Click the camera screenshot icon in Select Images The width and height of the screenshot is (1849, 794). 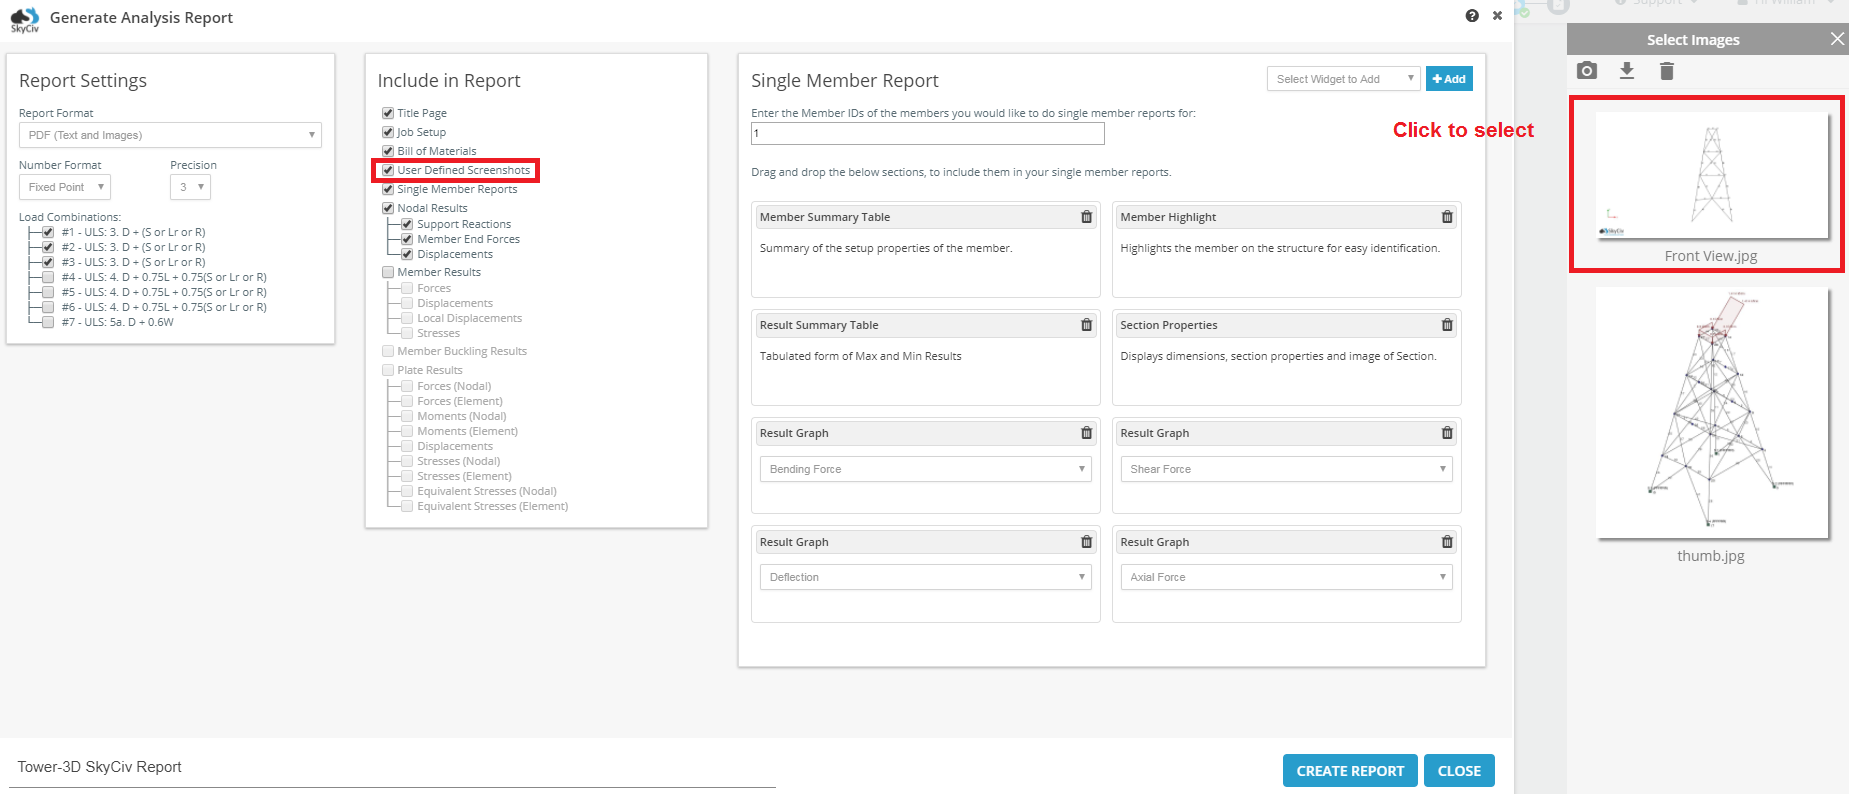(1587, 71)
